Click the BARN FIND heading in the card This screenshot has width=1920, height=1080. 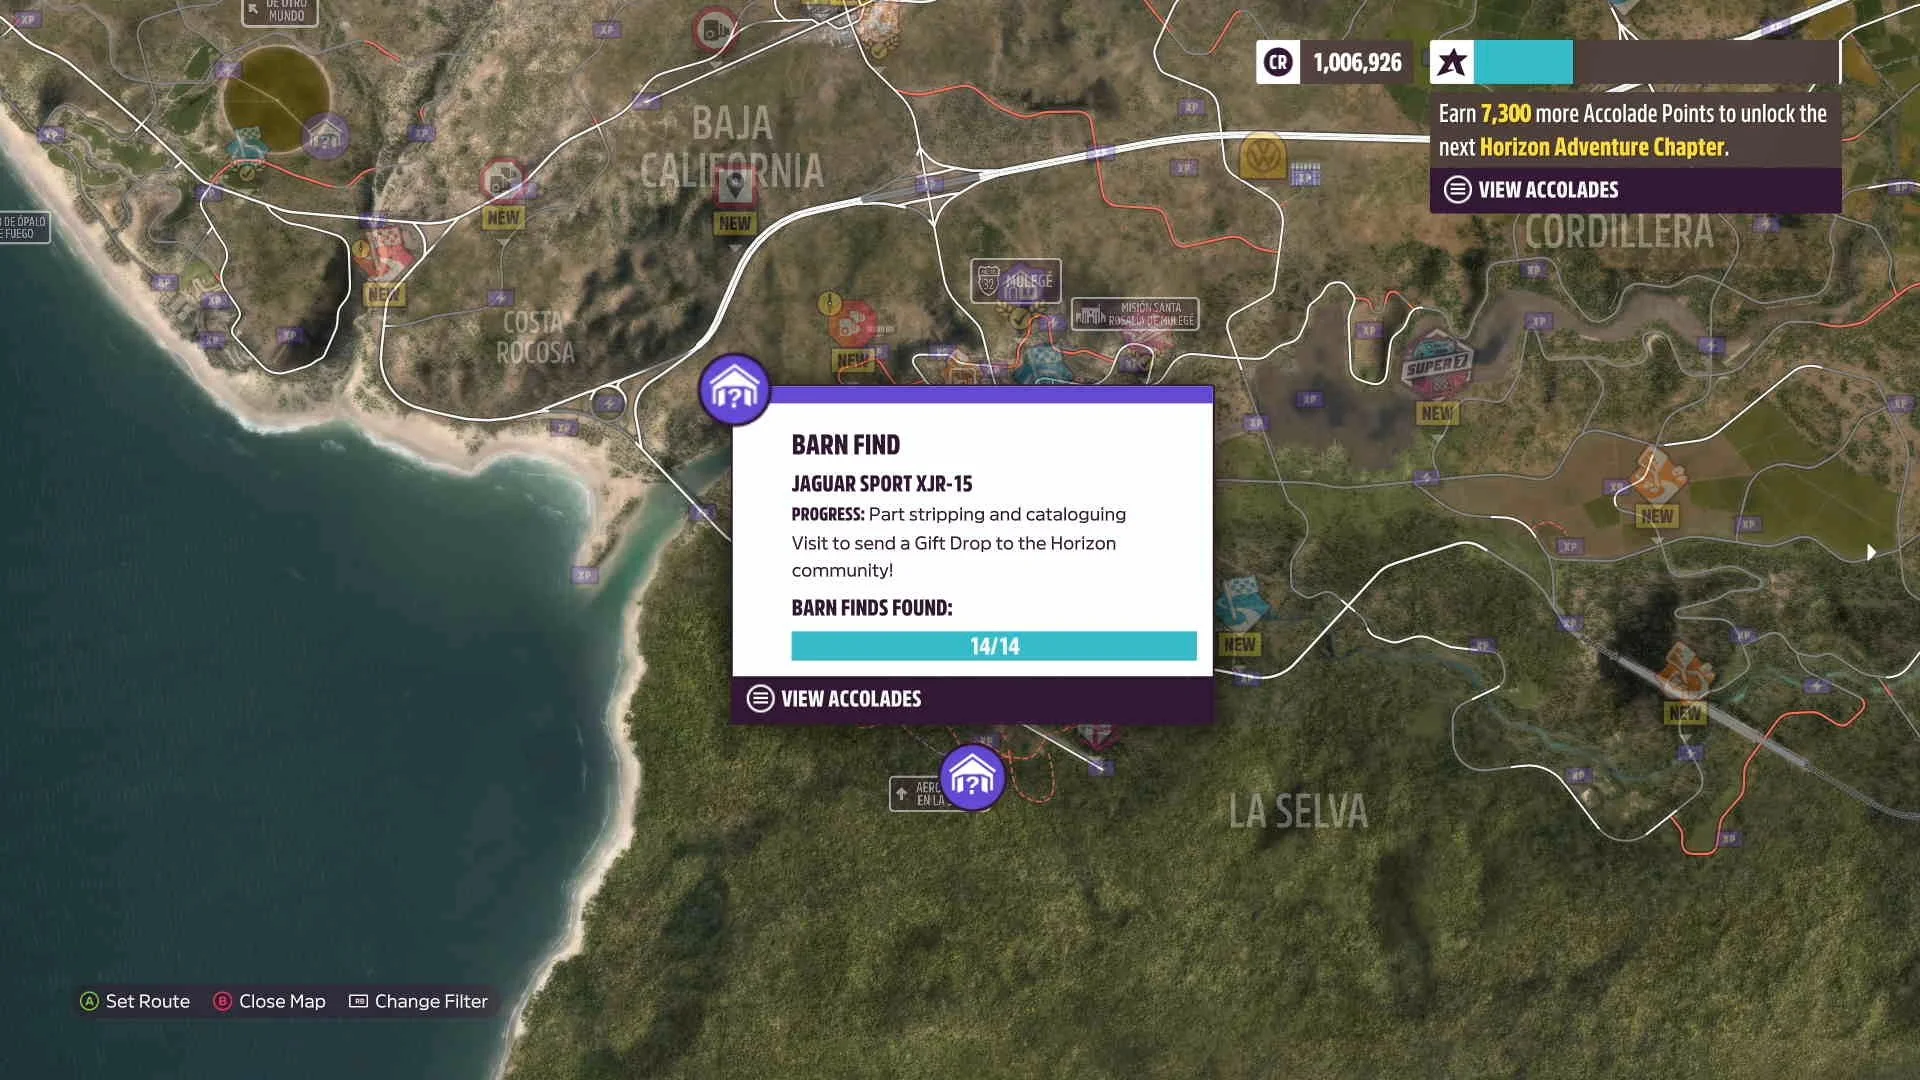[x=846, y=445]
